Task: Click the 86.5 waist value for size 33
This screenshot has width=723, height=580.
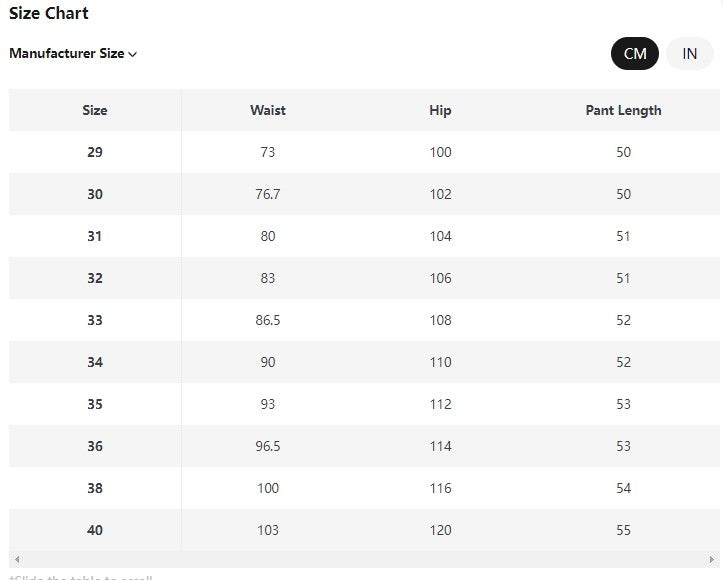Action: [268, 320]
